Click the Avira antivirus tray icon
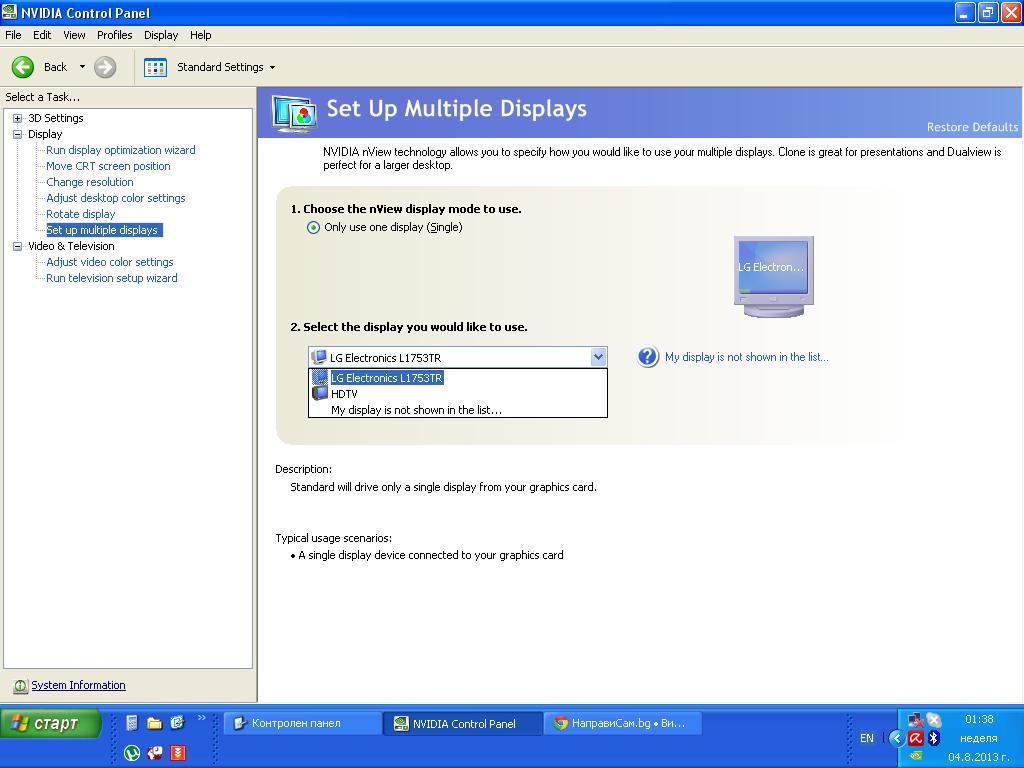 point(916,738)
